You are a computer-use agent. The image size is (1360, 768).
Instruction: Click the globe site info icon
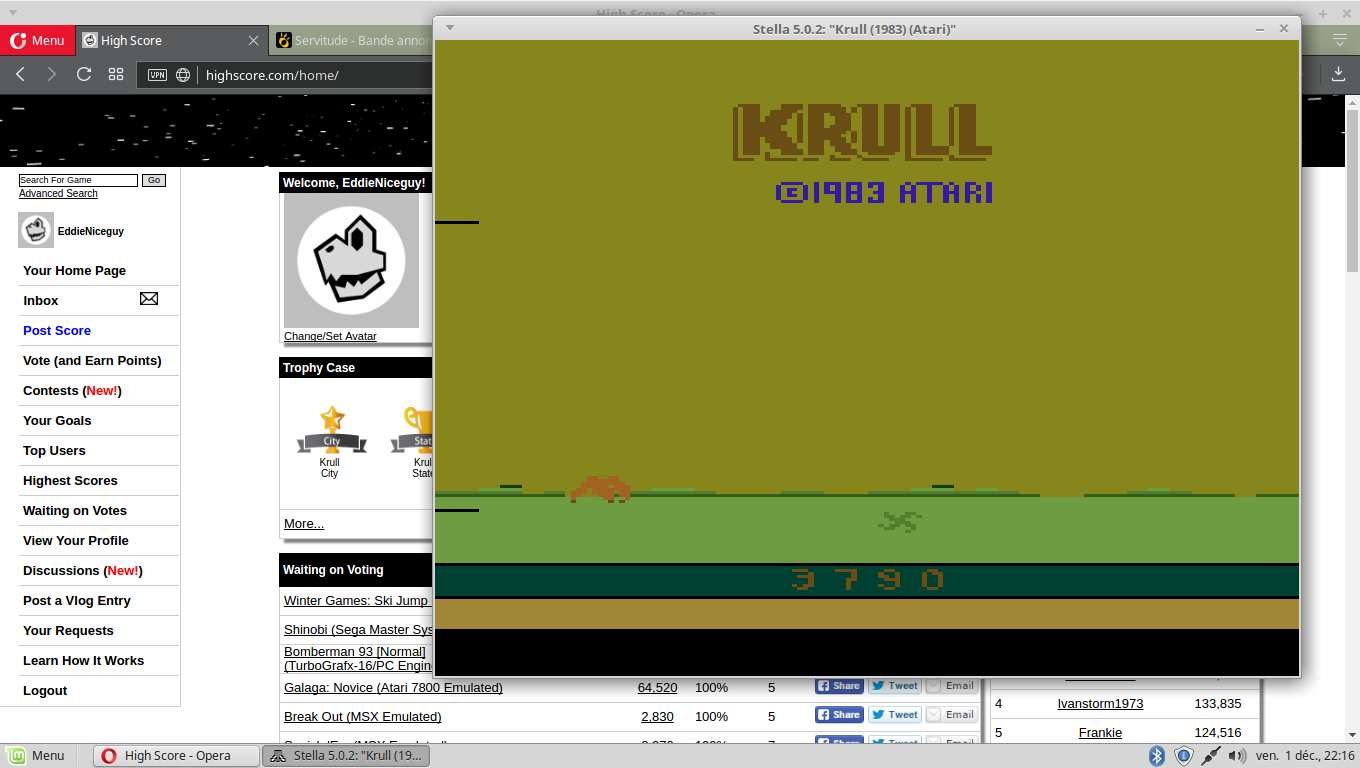[x=183, y=75]
